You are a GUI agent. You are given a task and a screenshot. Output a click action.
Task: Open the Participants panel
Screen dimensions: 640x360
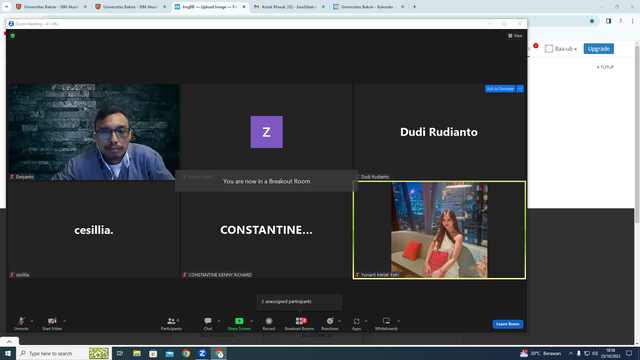point(171,323)
